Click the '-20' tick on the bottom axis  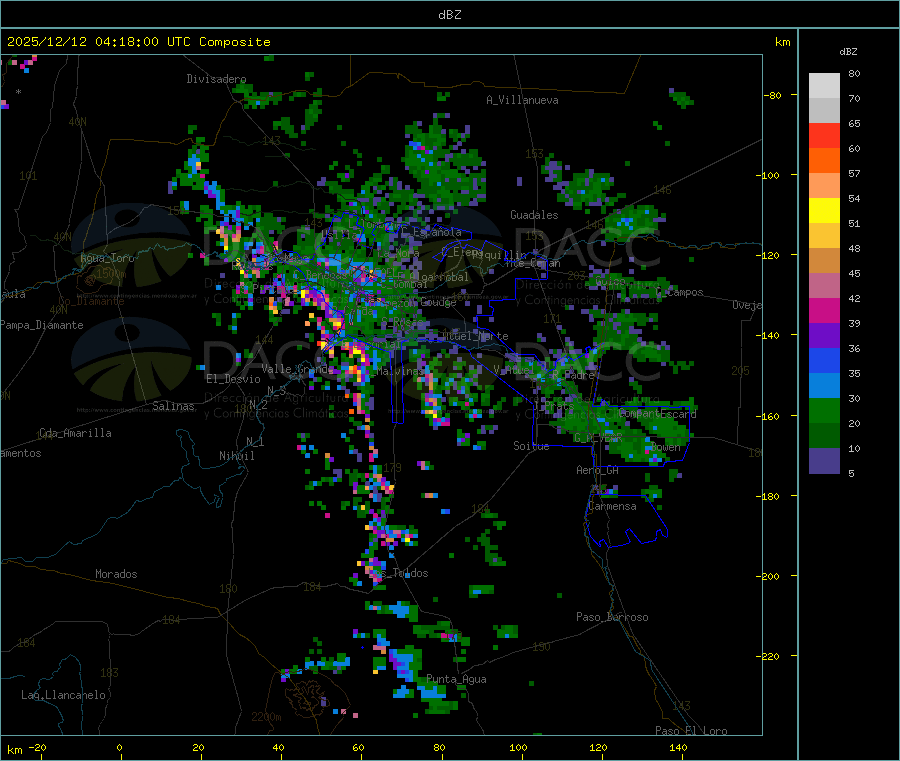(x=38, y=747)
